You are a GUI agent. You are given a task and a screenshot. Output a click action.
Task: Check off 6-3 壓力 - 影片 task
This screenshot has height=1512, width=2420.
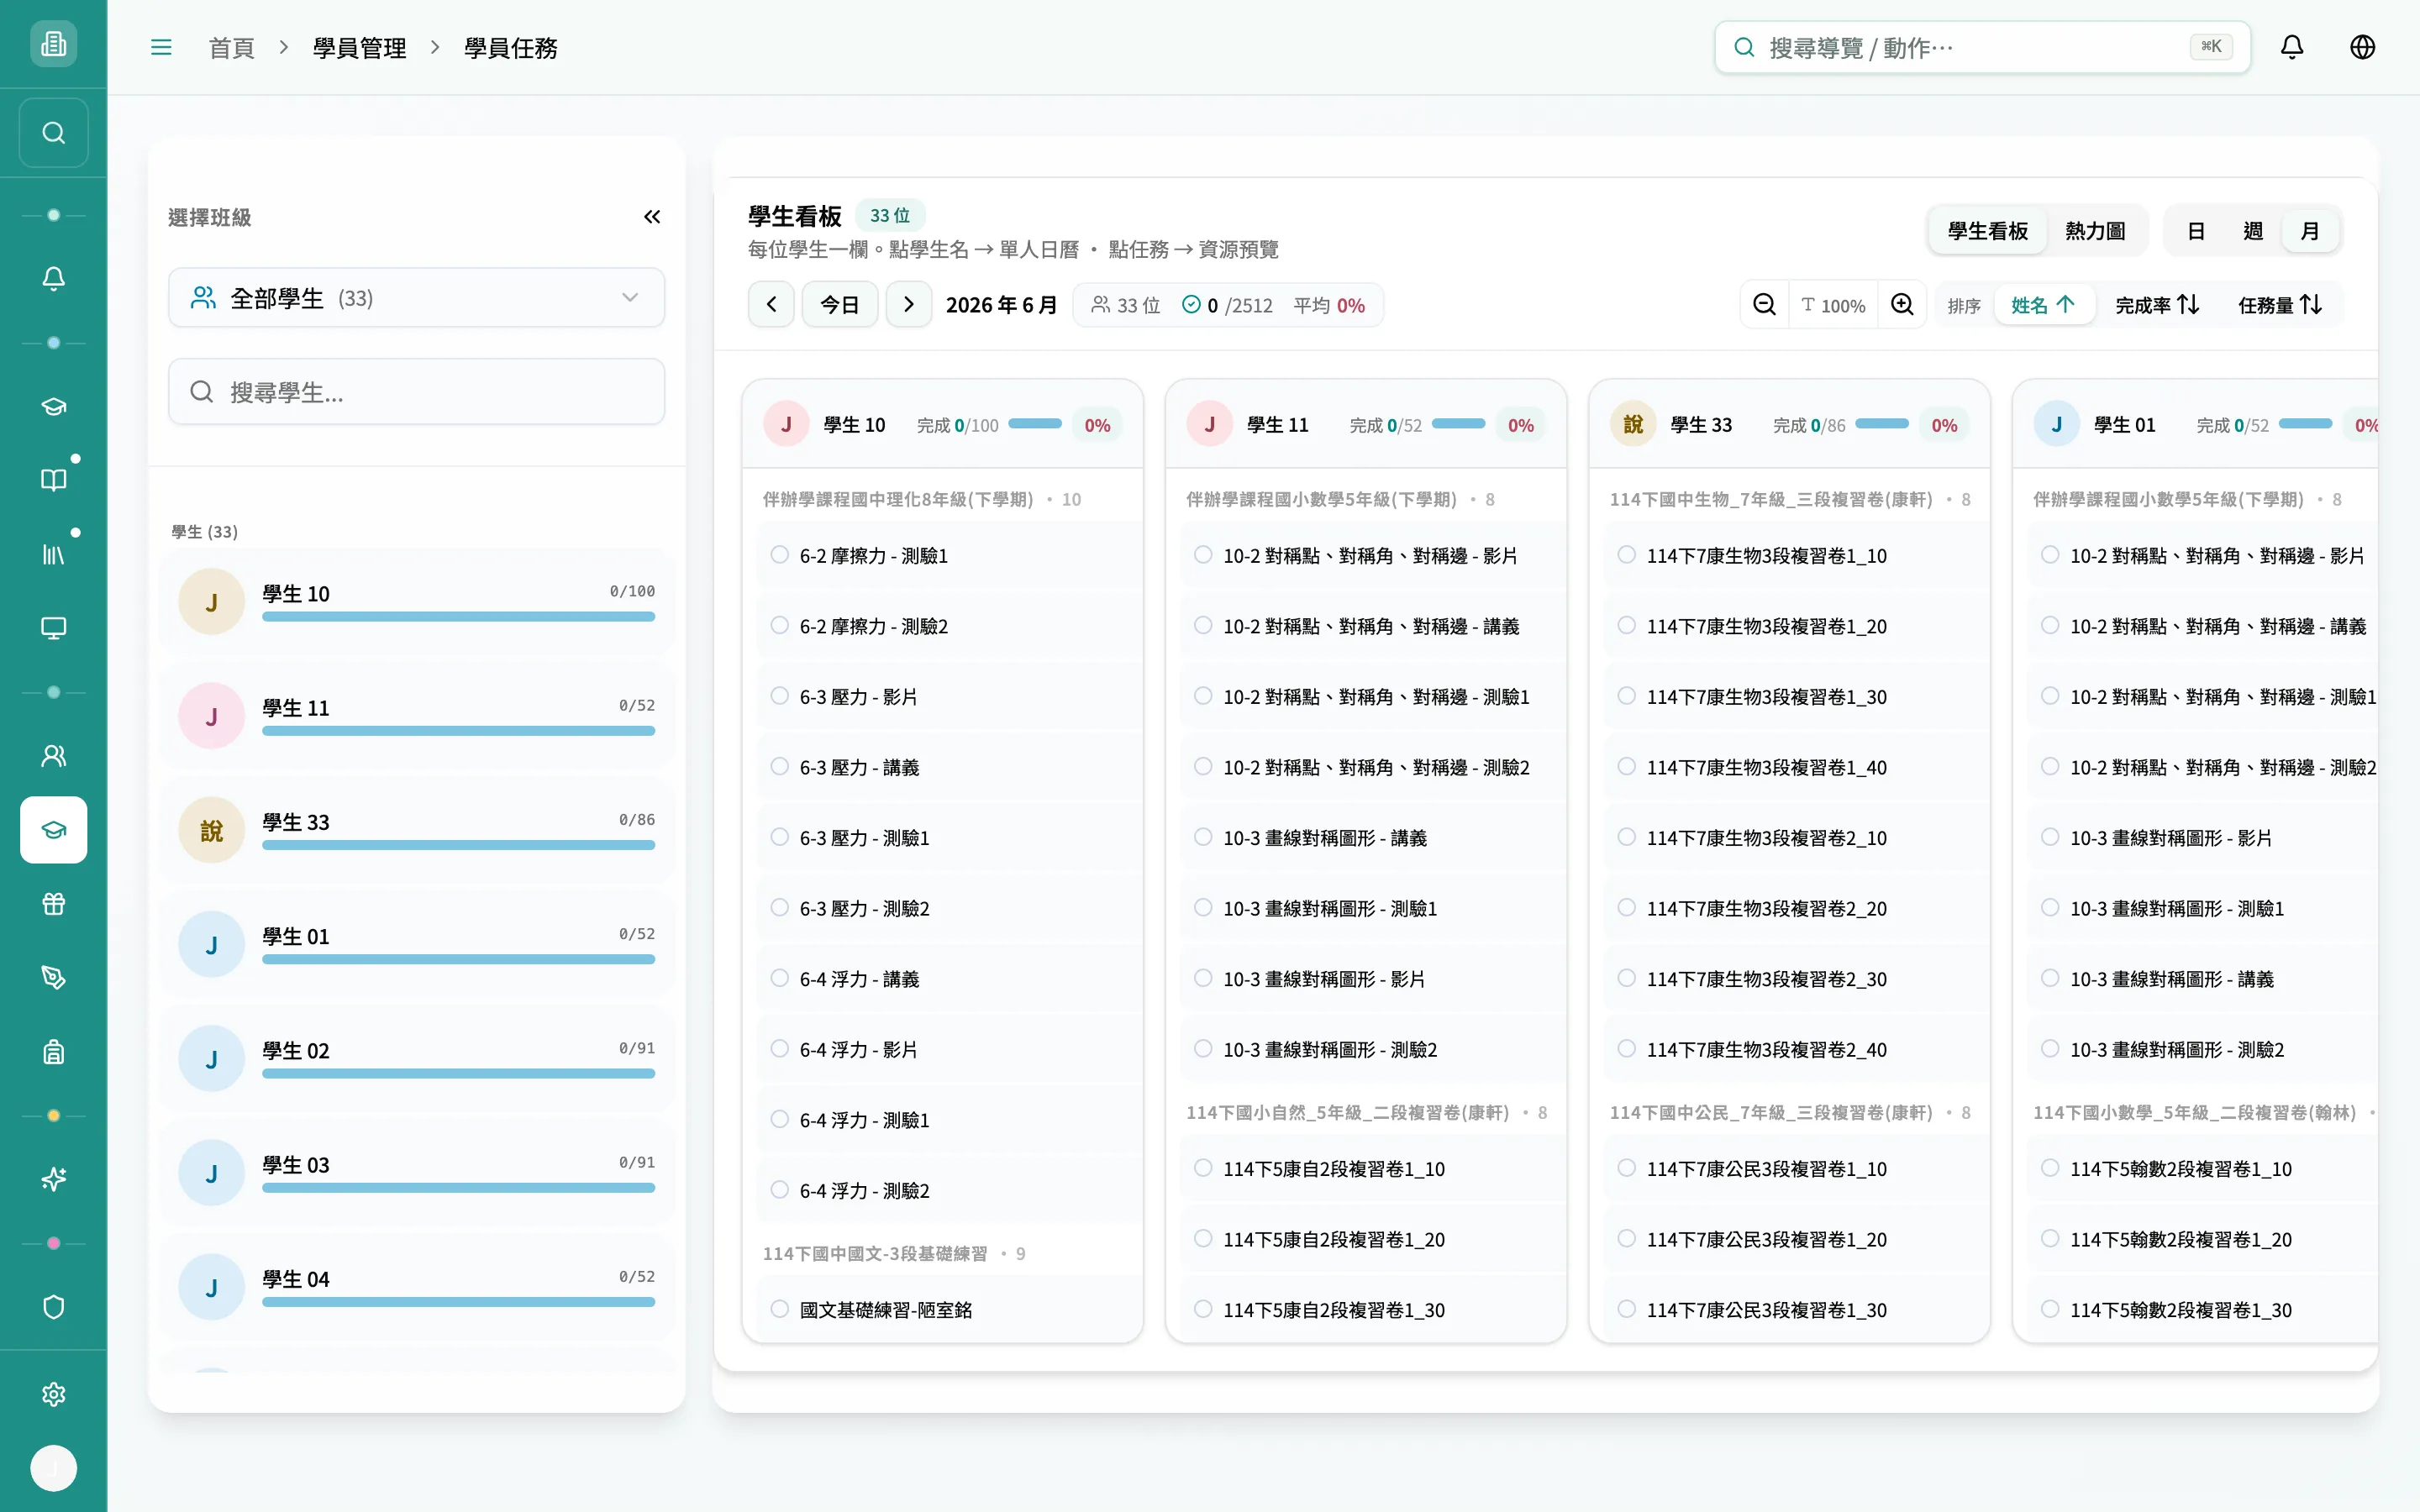[780, 696]
